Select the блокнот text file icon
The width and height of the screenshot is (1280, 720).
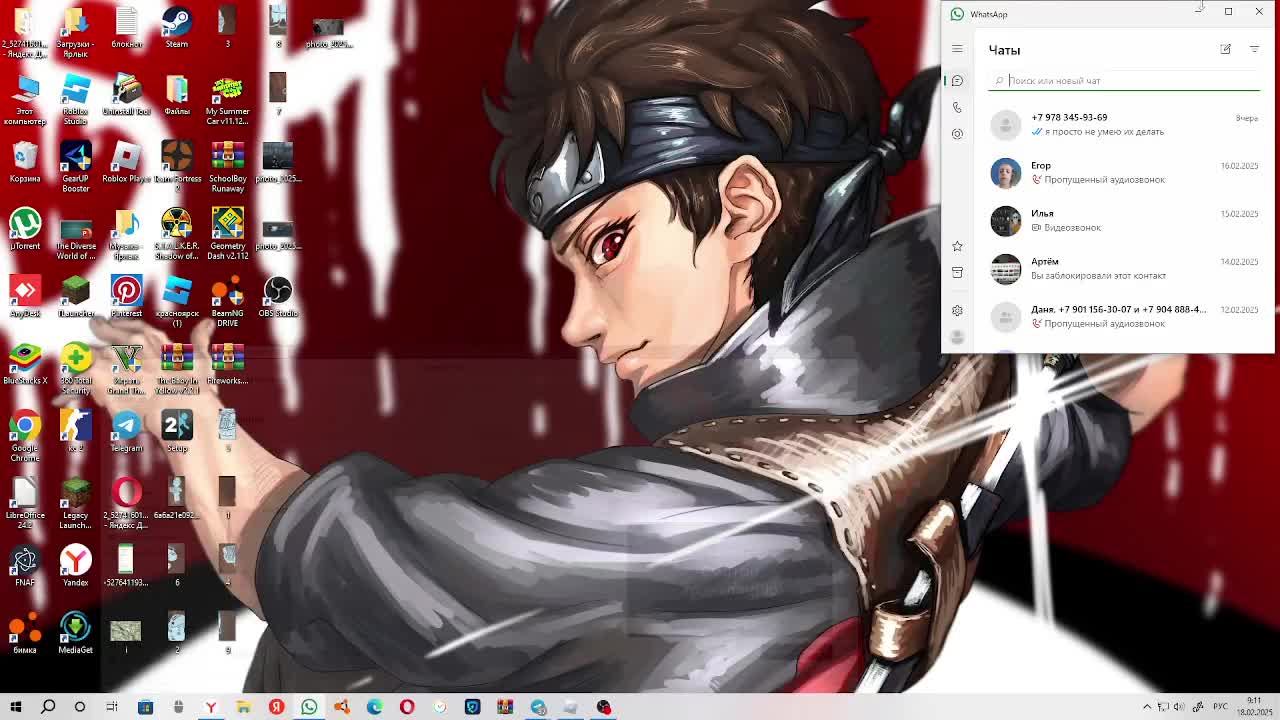point(126,28)
